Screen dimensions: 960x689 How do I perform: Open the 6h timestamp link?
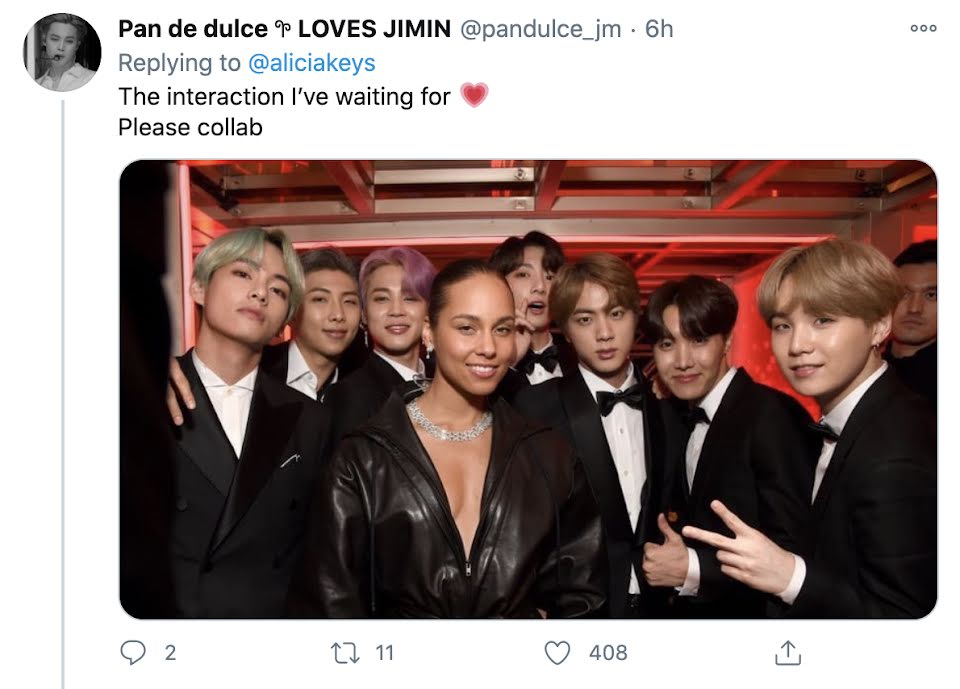pos(659,29)
